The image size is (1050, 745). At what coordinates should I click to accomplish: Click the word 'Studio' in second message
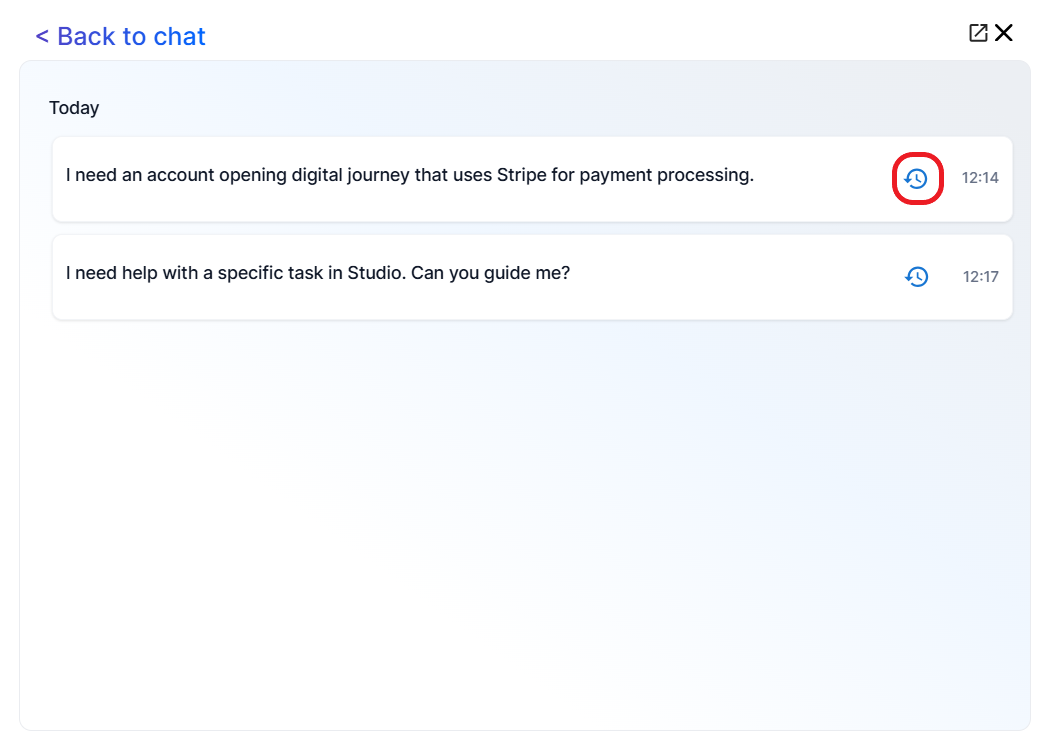pos(374,272)
